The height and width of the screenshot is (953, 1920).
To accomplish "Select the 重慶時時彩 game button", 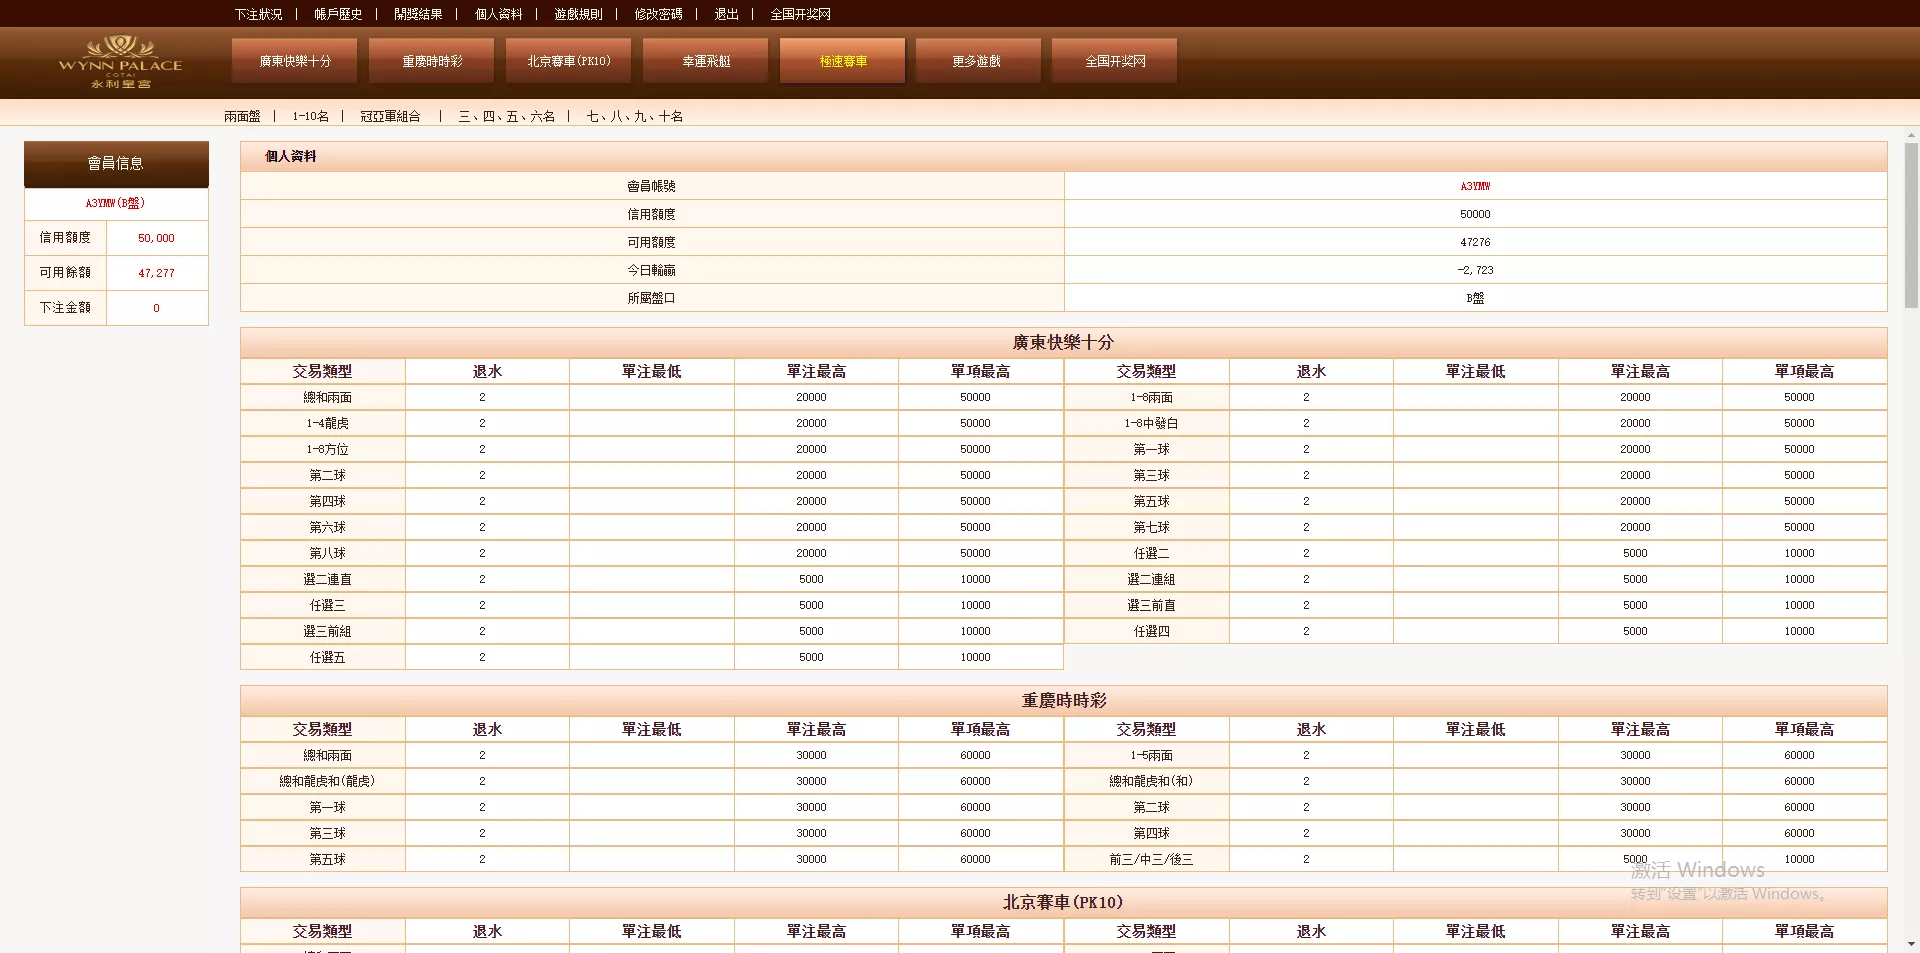I will coord(432,61).
